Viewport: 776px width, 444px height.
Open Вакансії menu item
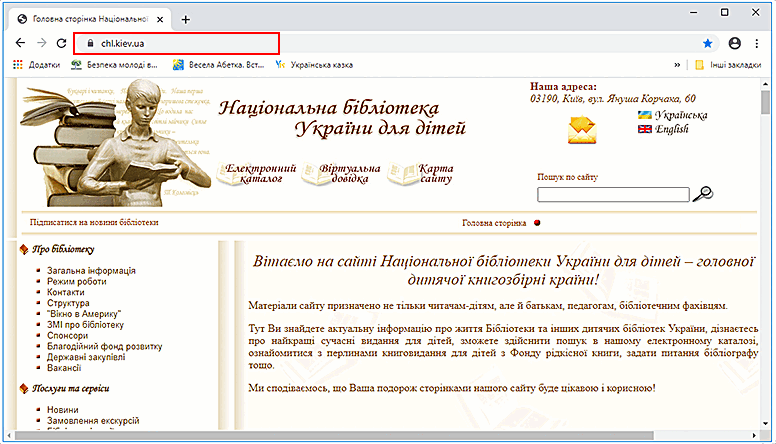tap(64, 368)
